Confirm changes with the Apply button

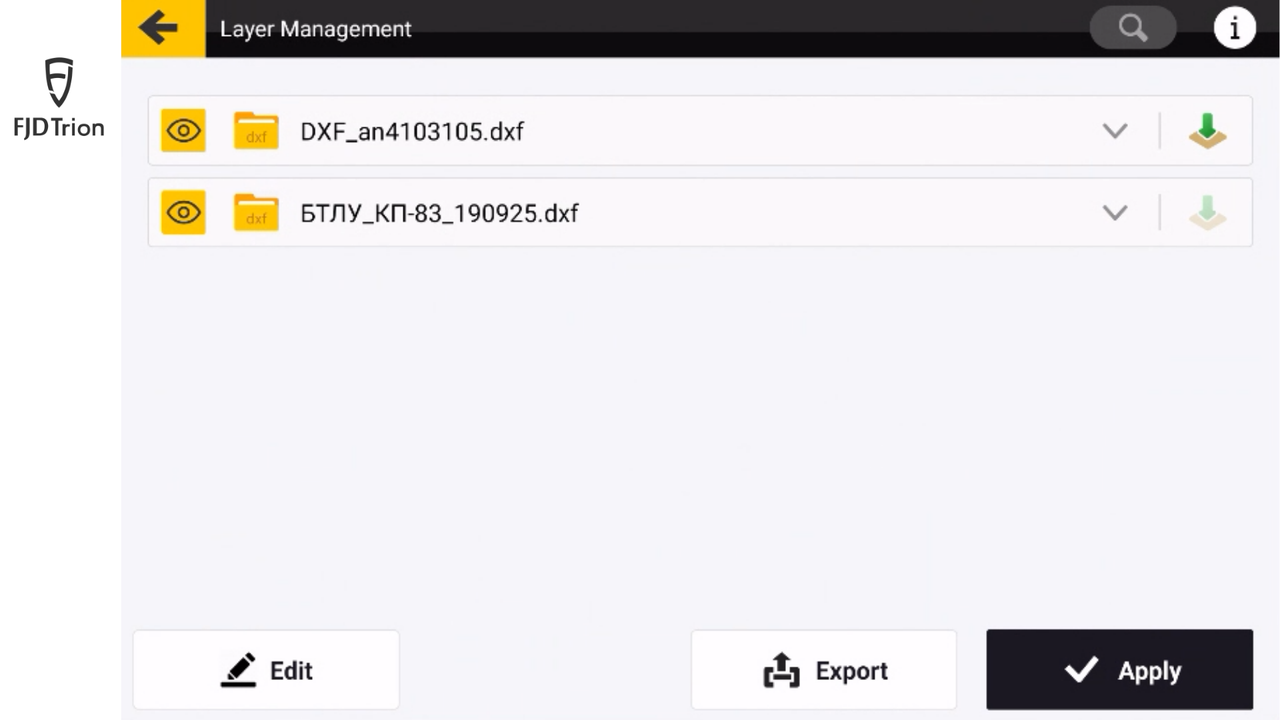[1120, 670]
